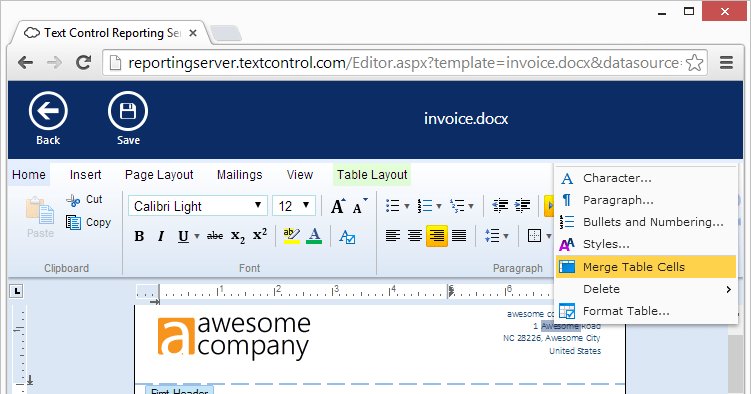Image resolution: width=751 pixels, height=394 pixels.
Task: Bookmark page with star icon
Action: [x=694, y=63]
